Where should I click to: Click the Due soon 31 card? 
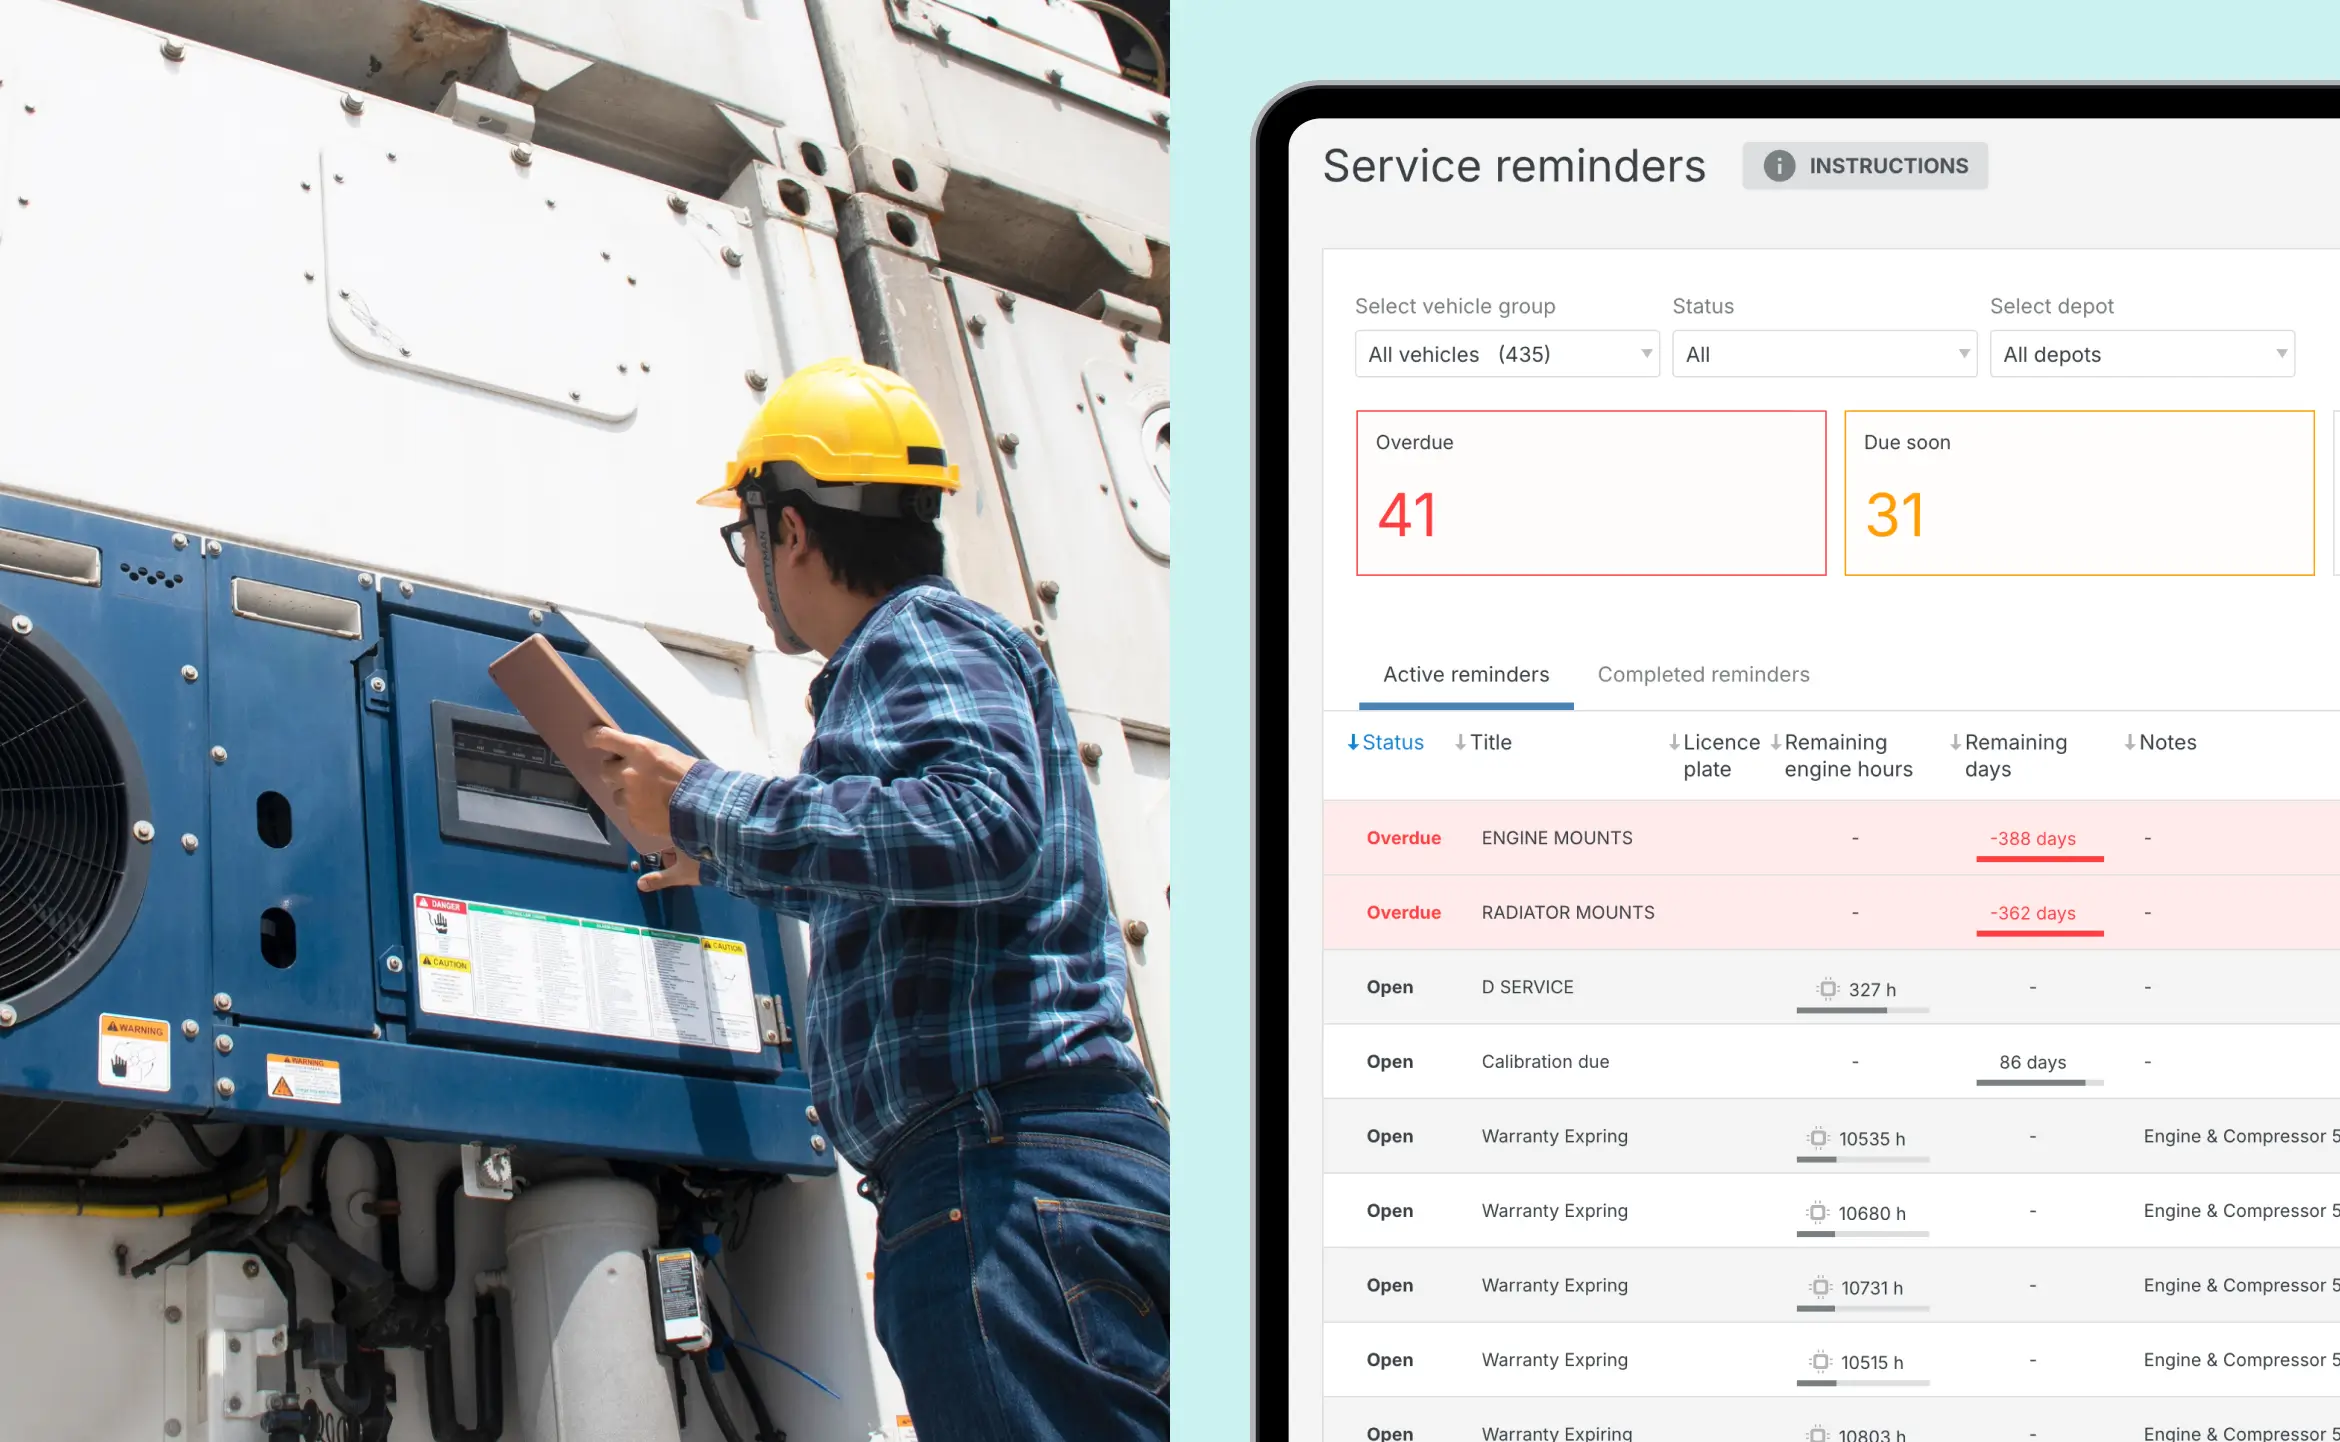(2078, 493)
